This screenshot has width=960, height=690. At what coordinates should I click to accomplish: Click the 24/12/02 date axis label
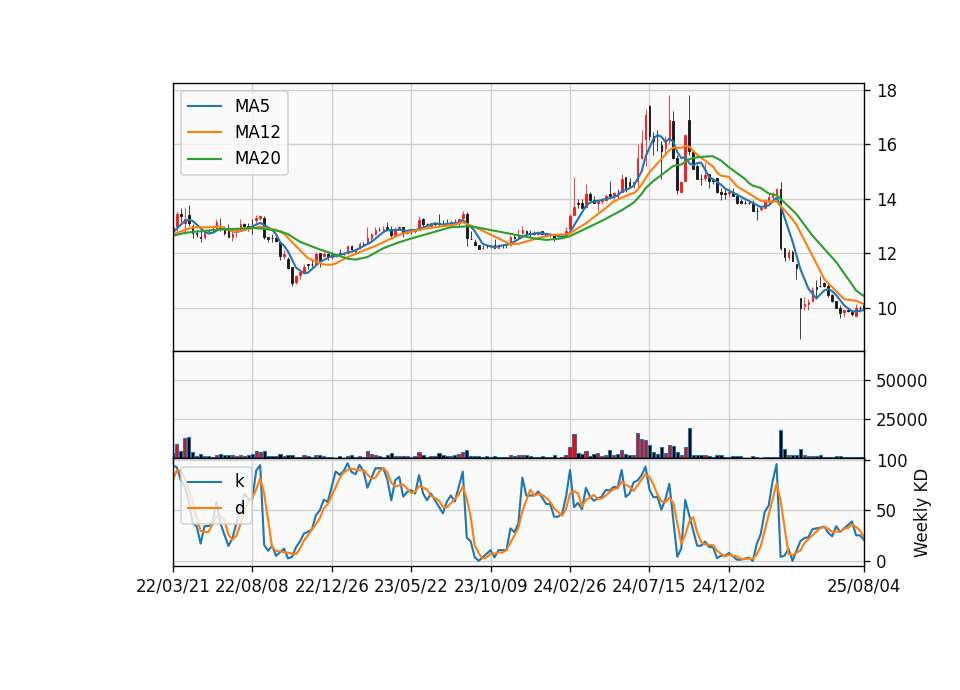point(729,586)
